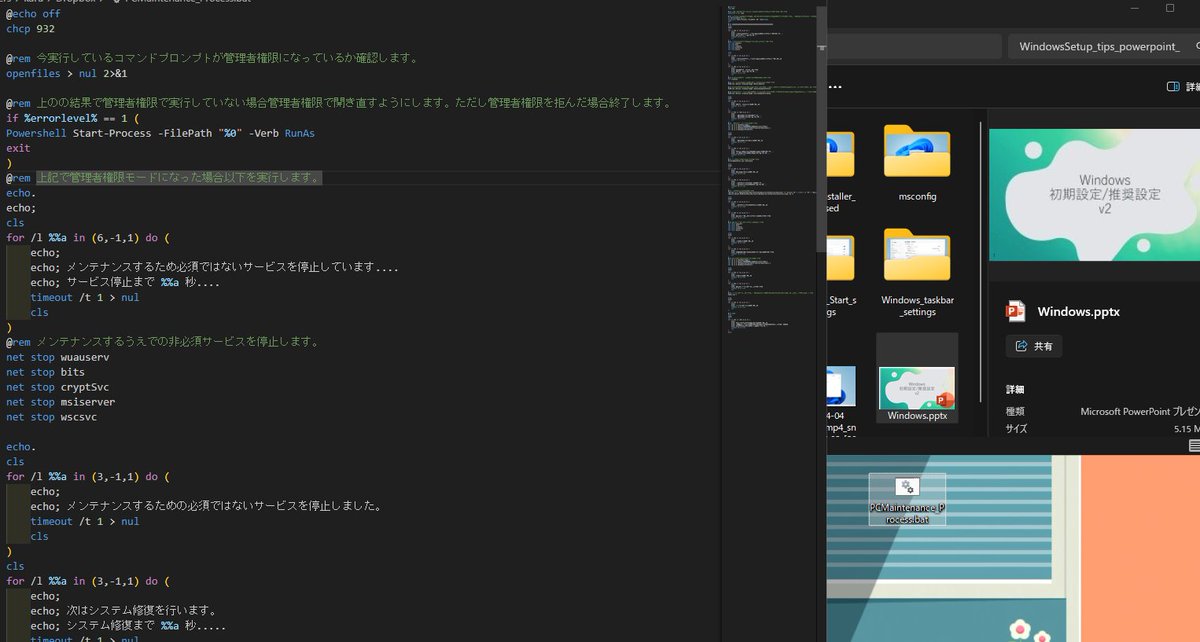
Task: Maximize the File Explorer window
Action: pyautogui.click(x=1170, y=8)
